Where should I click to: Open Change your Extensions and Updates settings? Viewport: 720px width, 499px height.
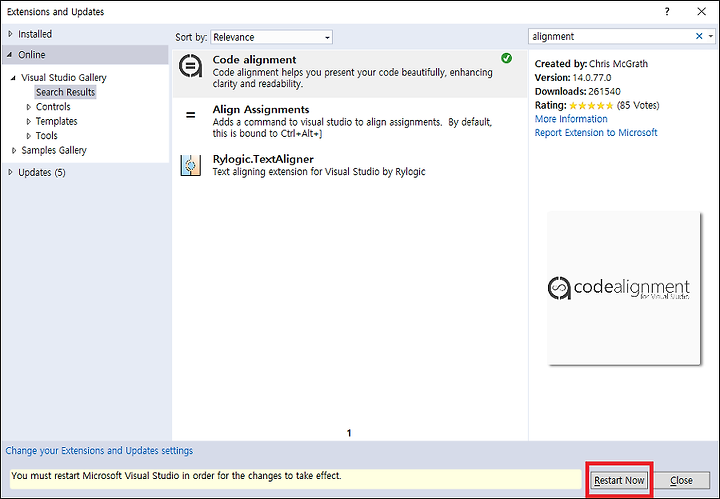pos(99,451)
